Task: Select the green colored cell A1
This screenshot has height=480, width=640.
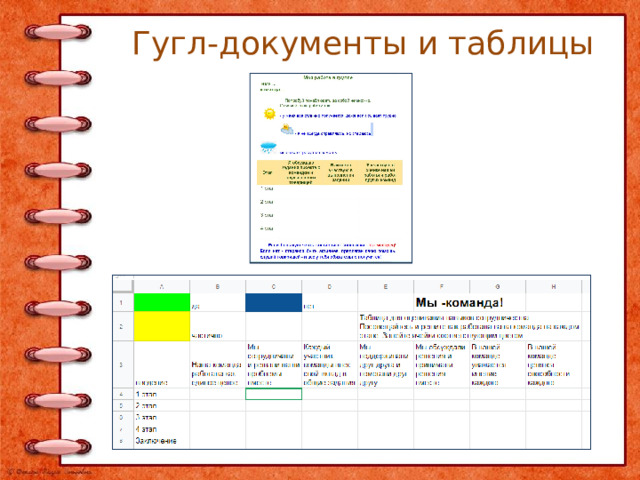Action: click(162, 302)
